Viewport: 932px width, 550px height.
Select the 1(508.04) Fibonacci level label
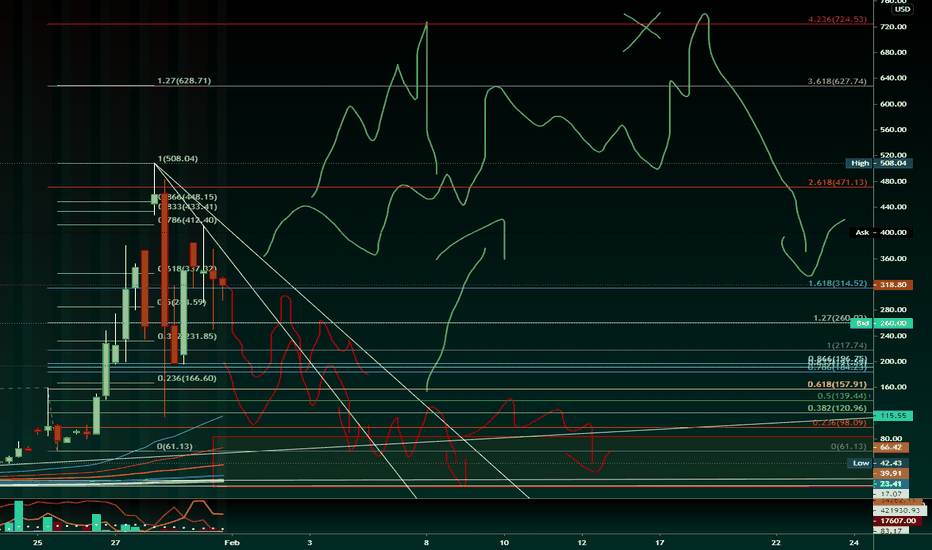pyautogui.click(x=178, y=159)
